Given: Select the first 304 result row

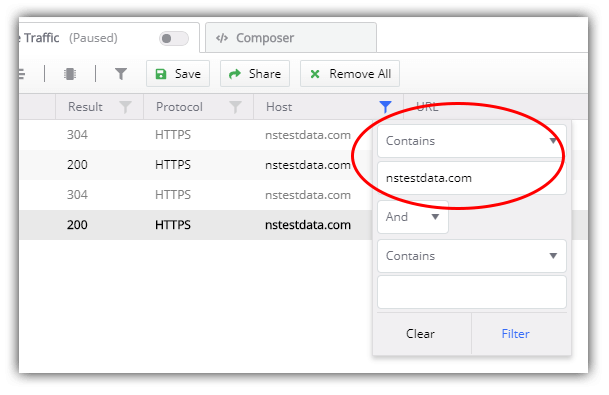Looking at the screenshot, I should tap(196, 135).
